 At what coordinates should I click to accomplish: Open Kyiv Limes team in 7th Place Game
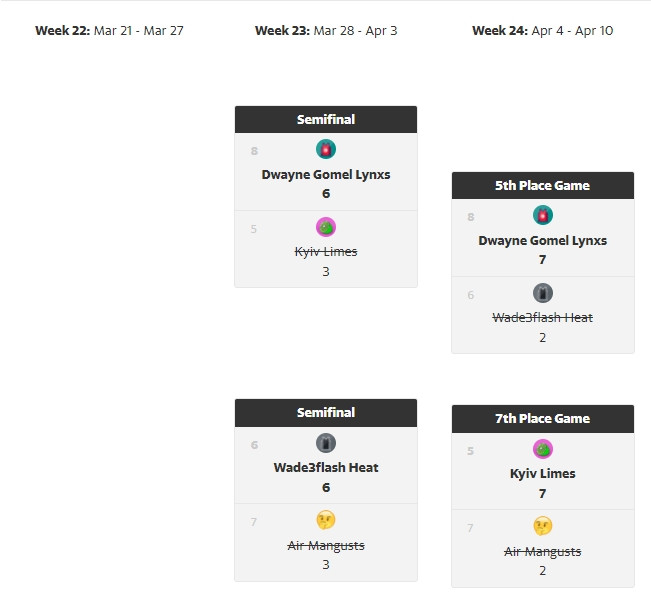pos(543,474)
